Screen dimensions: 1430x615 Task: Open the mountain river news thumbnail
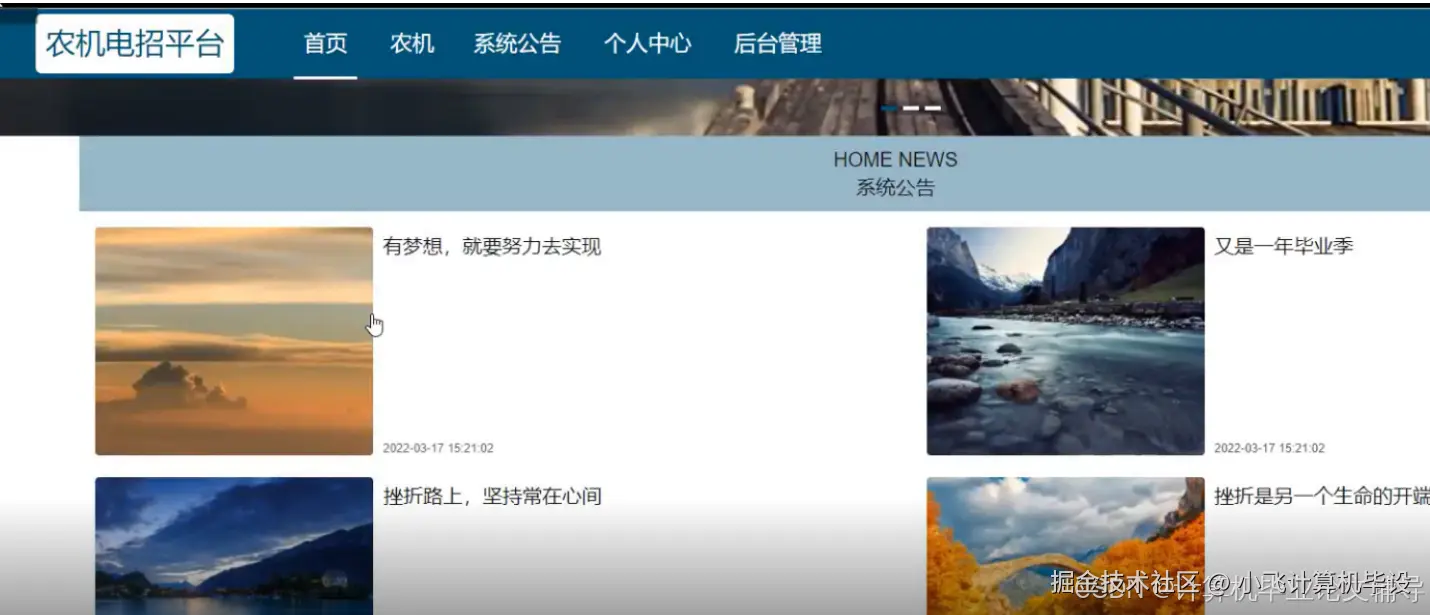point(1065,341)
